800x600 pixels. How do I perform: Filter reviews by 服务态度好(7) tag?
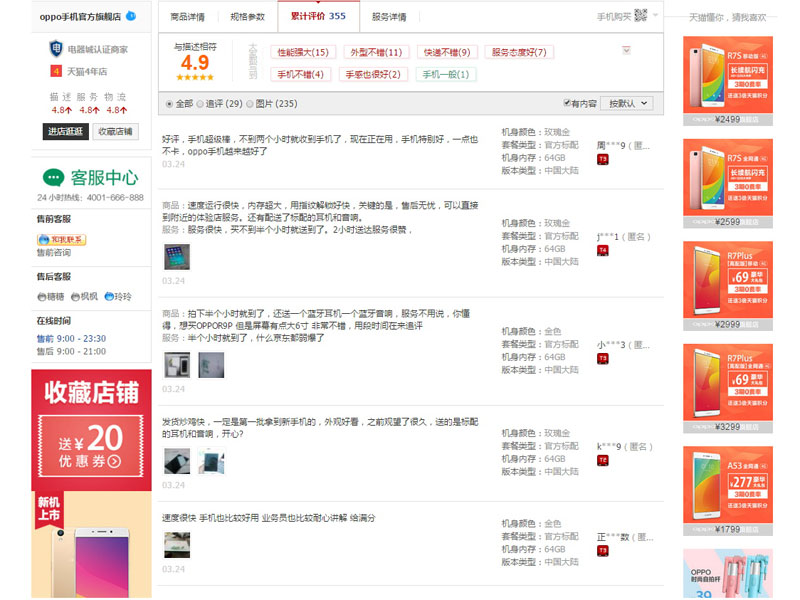point(519,52)
